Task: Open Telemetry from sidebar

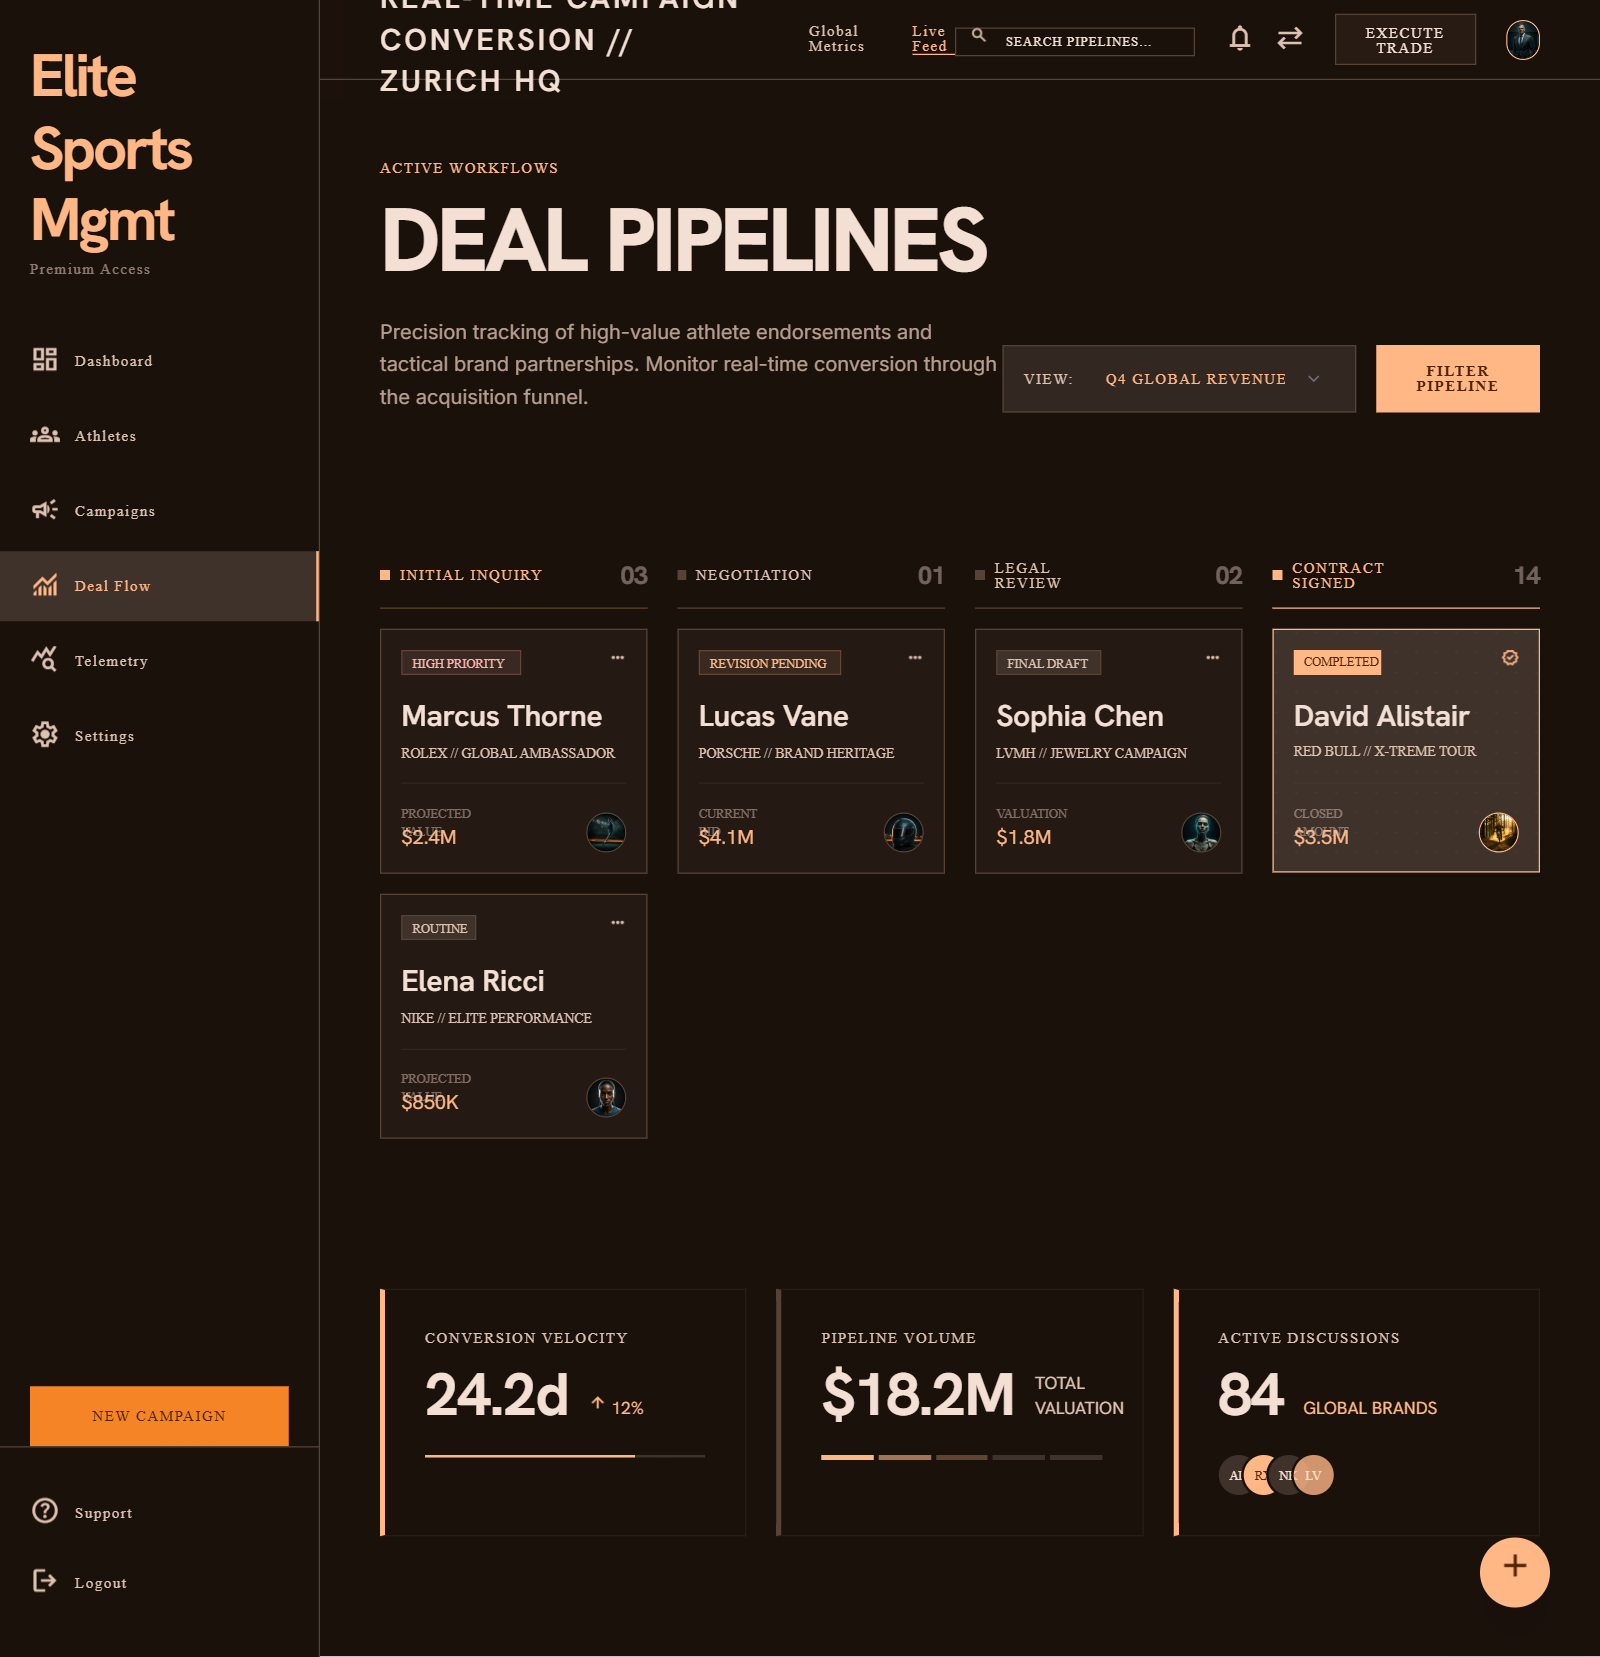Action: tap(159, 661)
